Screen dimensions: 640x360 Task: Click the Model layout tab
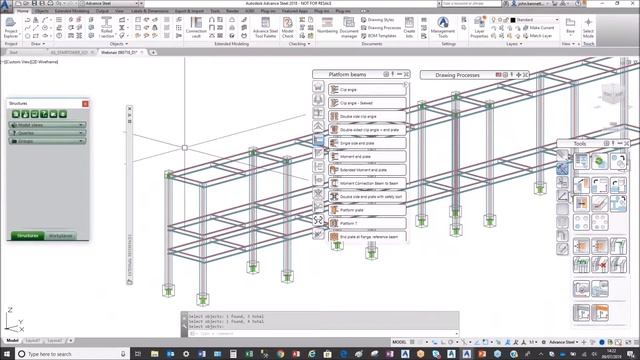pyautogui.click(x=12, y=340)
